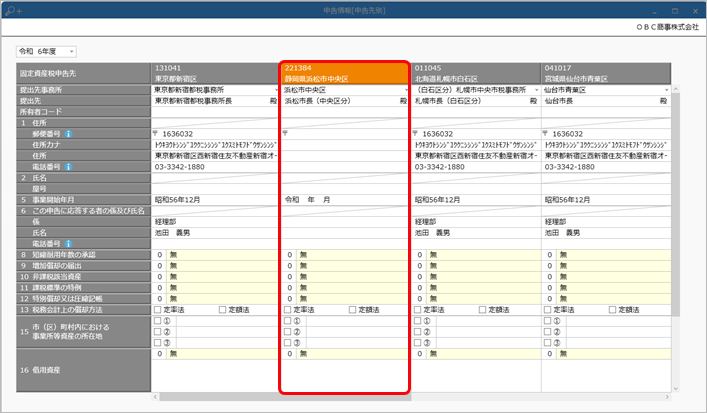Screen dimensions: 707x413
Task: Click info icon beside 電話番号 under 住所 section
Action: click(68, 167)
